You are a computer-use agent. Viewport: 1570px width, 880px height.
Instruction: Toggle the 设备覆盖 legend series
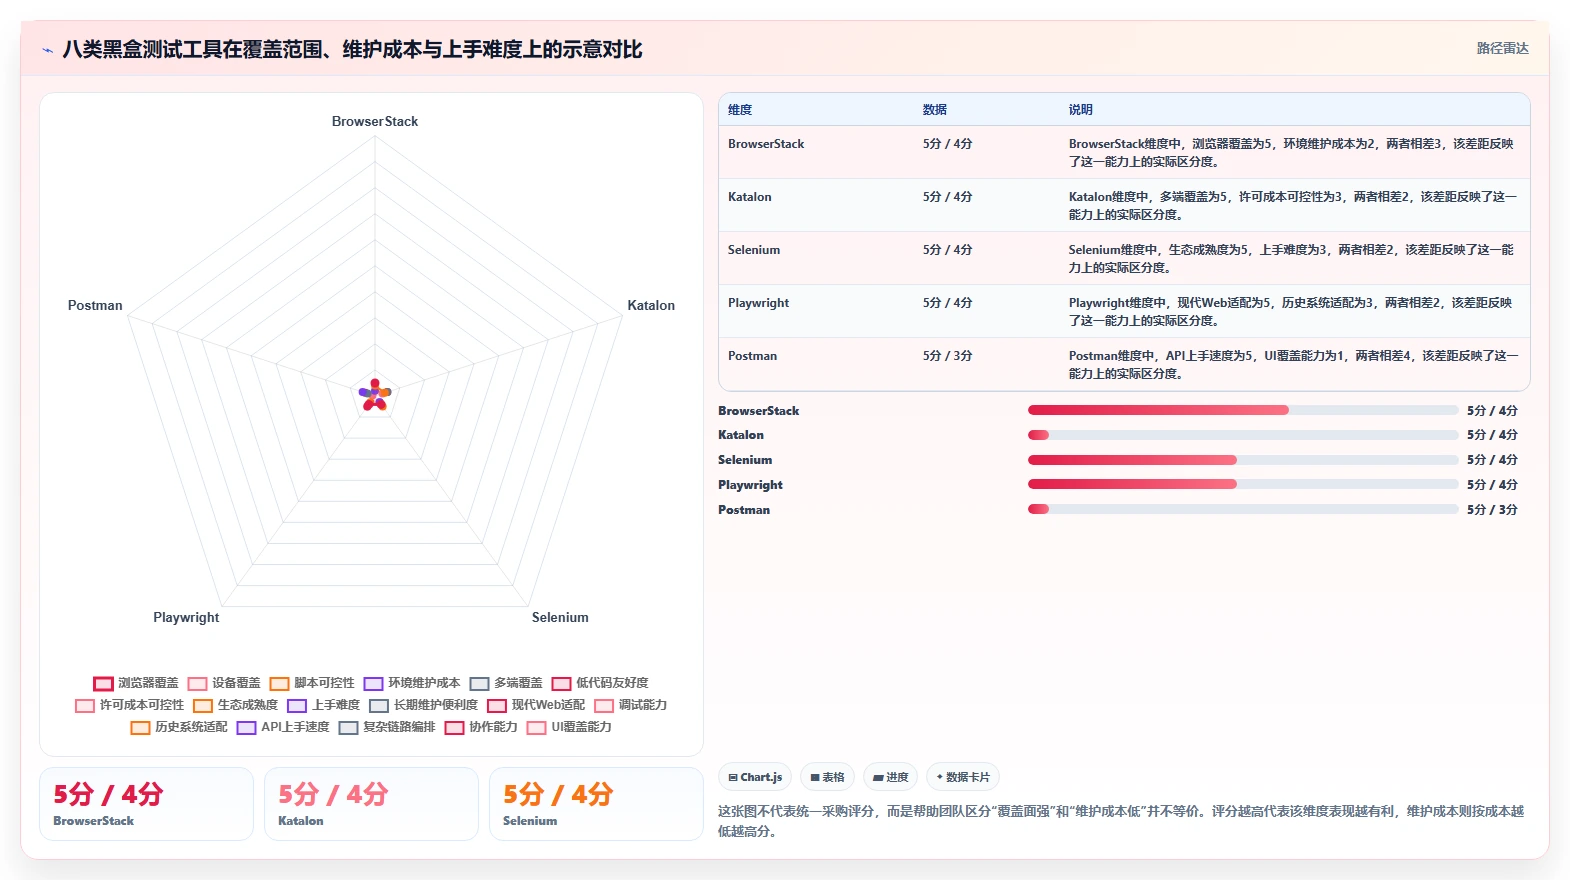[x=224, y=683]
